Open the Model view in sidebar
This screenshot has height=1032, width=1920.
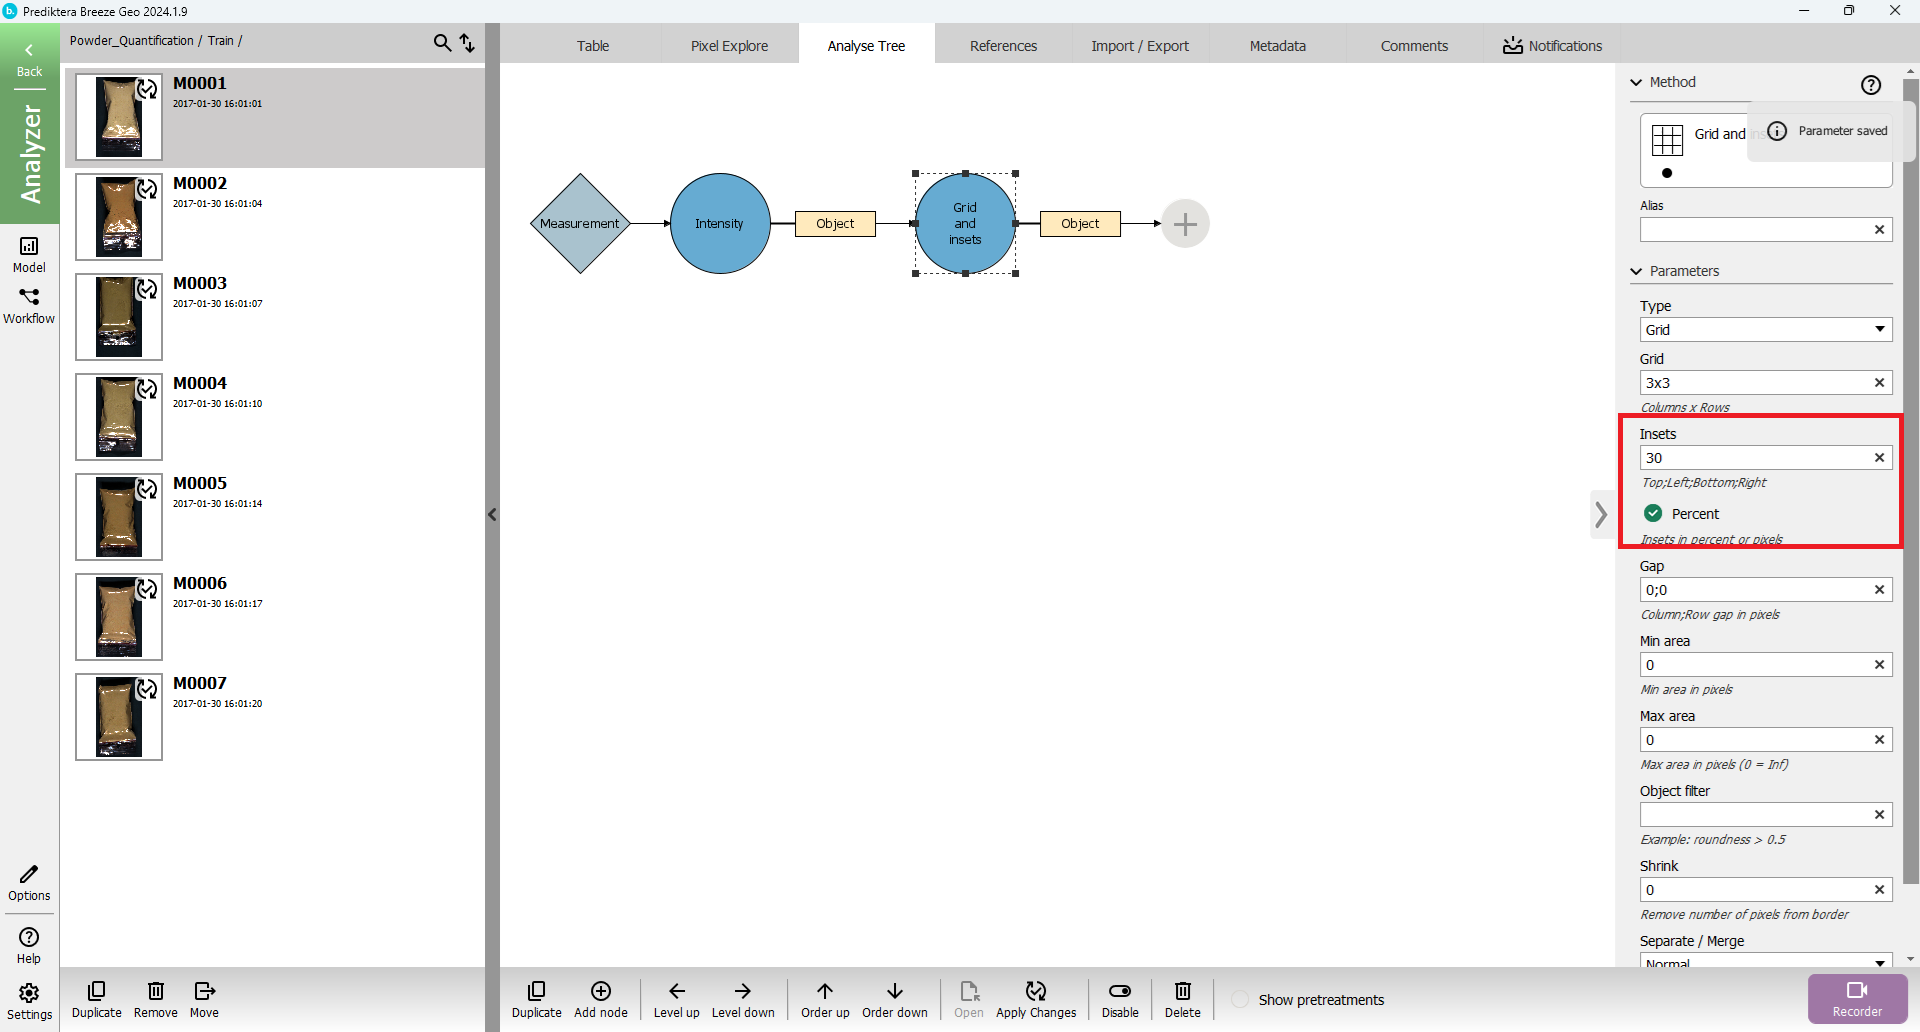(29, 253)
